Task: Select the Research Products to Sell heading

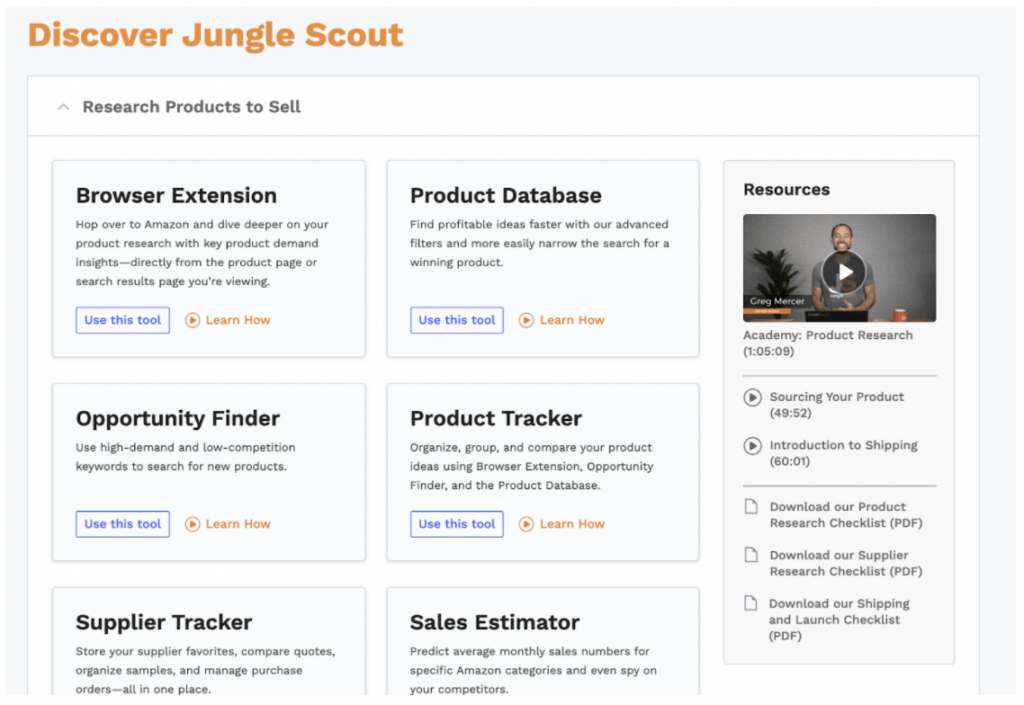Action: pos(191,107)
